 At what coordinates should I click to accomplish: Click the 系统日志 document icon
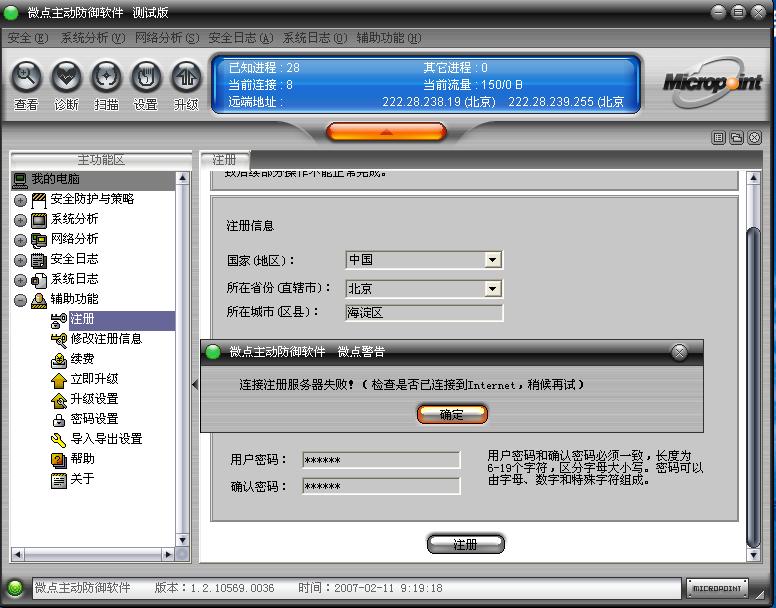point(39,281)
